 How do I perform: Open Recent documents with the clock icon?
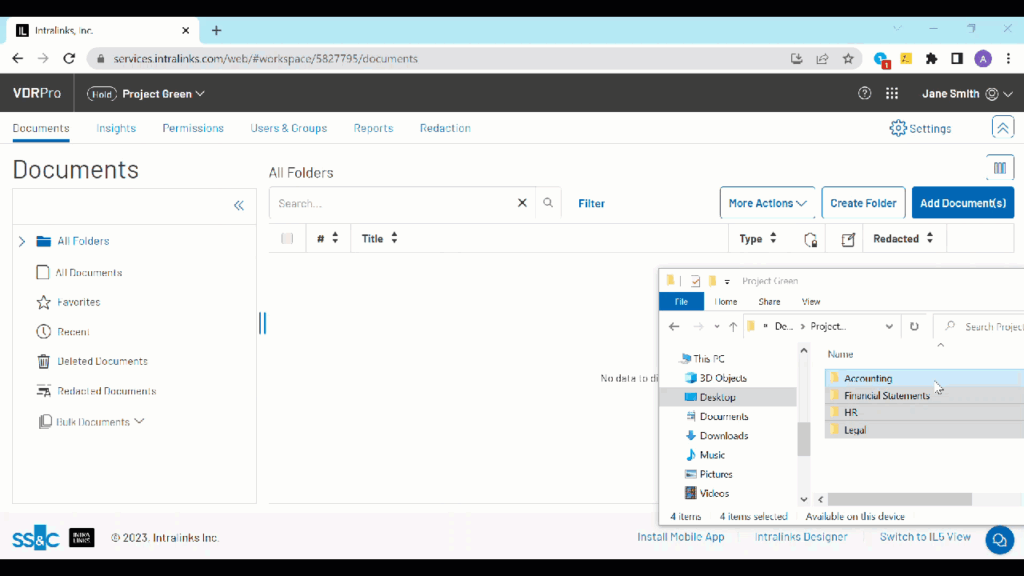click(x=42, y=331)
